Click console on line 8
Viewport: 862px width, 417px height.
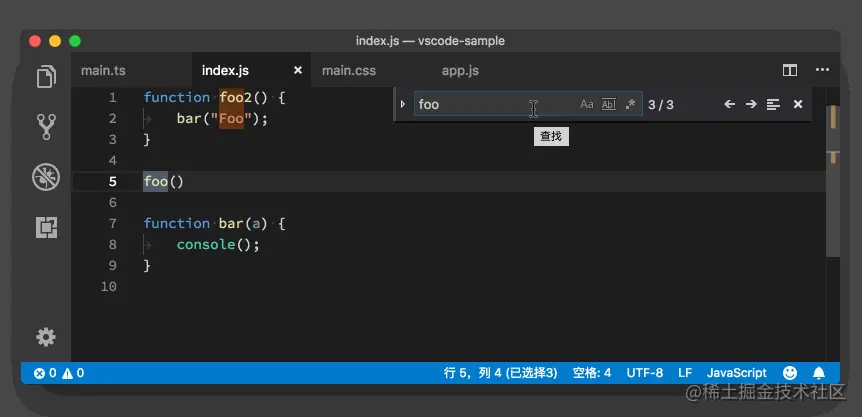coord(206,244)
